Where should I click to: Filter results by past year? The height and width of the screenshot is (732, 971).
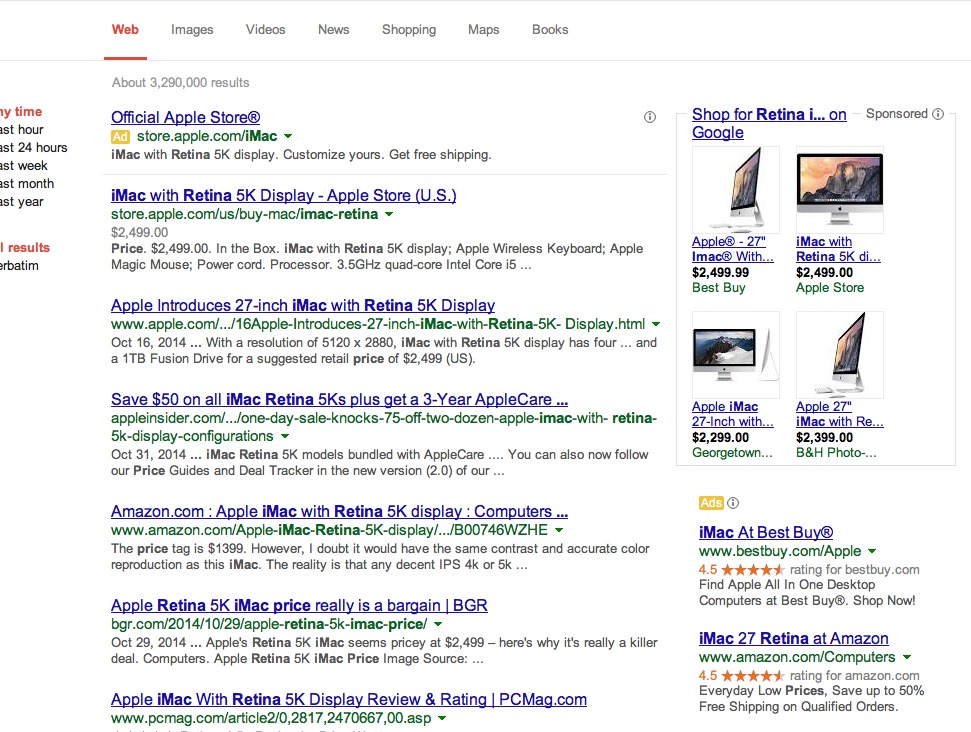[x=22, y=201]
